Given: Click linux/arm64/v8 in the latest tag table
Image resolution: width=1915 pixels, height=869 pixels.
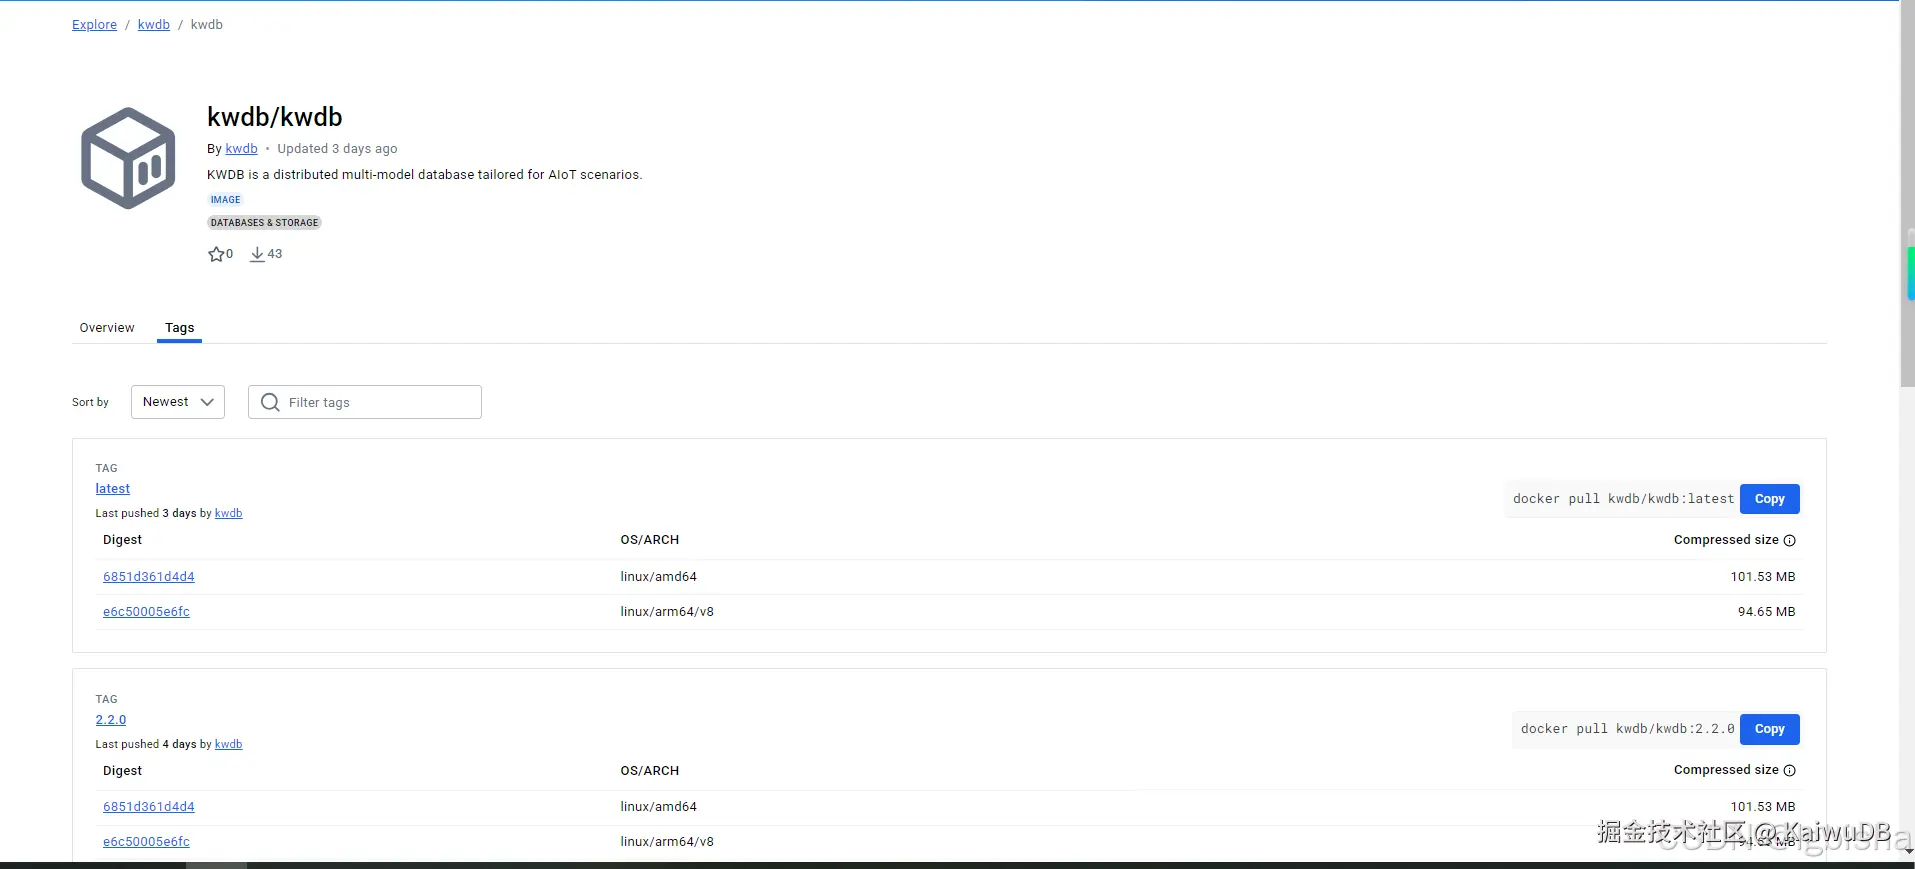Looking at the screenshot, I should click(x=667, y=612).
